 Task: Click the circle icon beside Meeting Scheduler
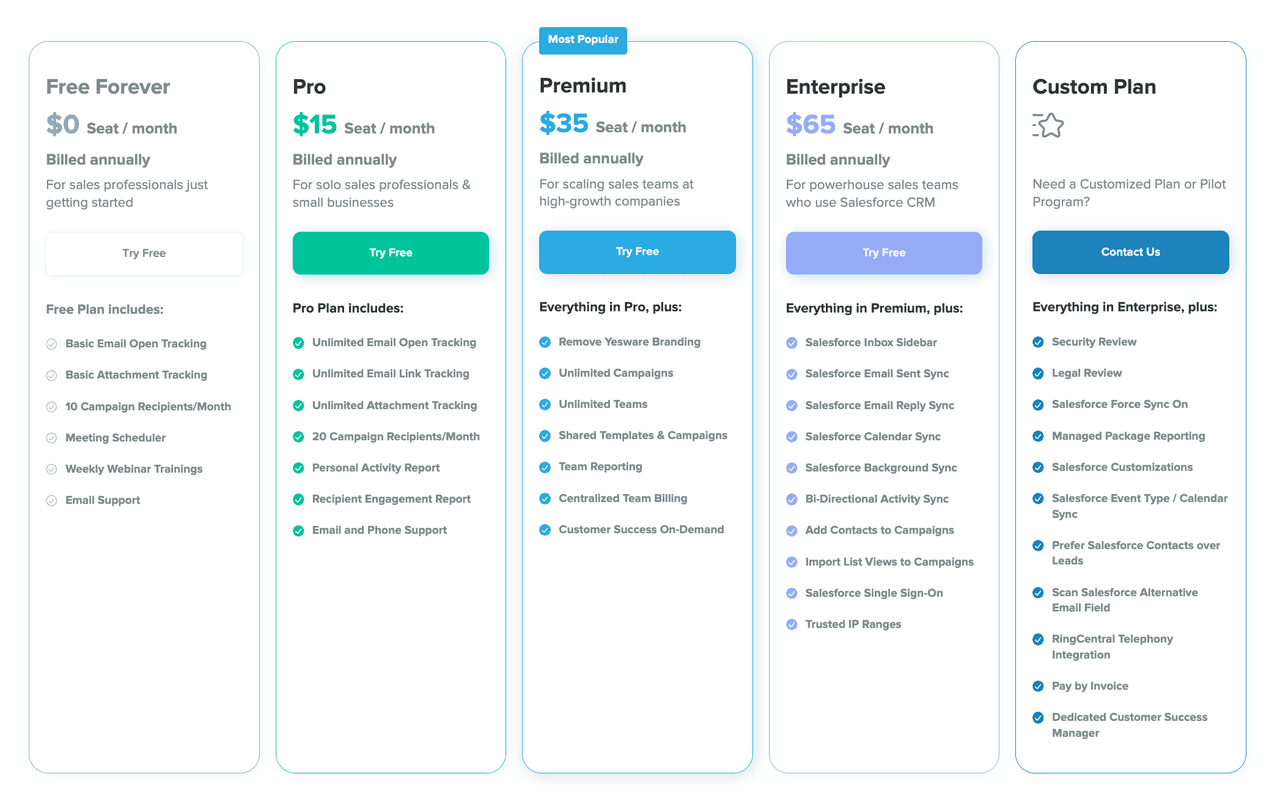click(x=51, y=437)
